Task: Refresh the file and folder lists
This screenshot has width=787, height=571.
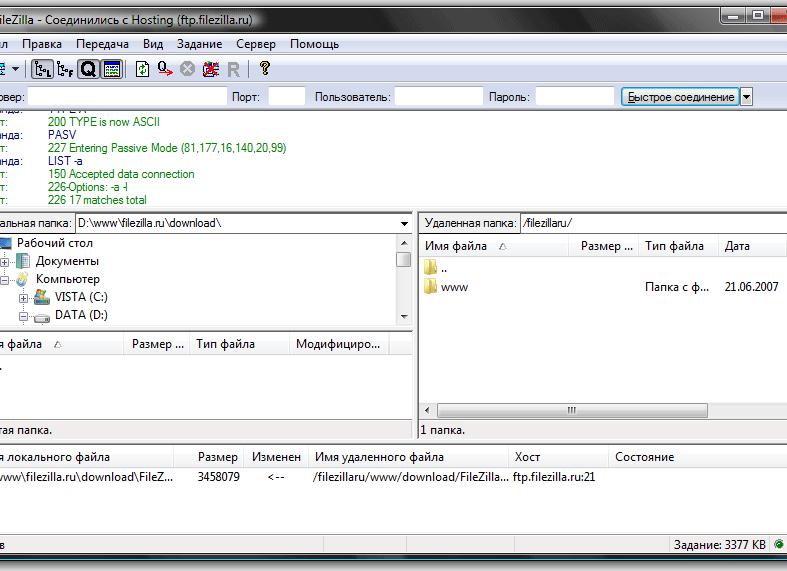Action: click(143, 69)
